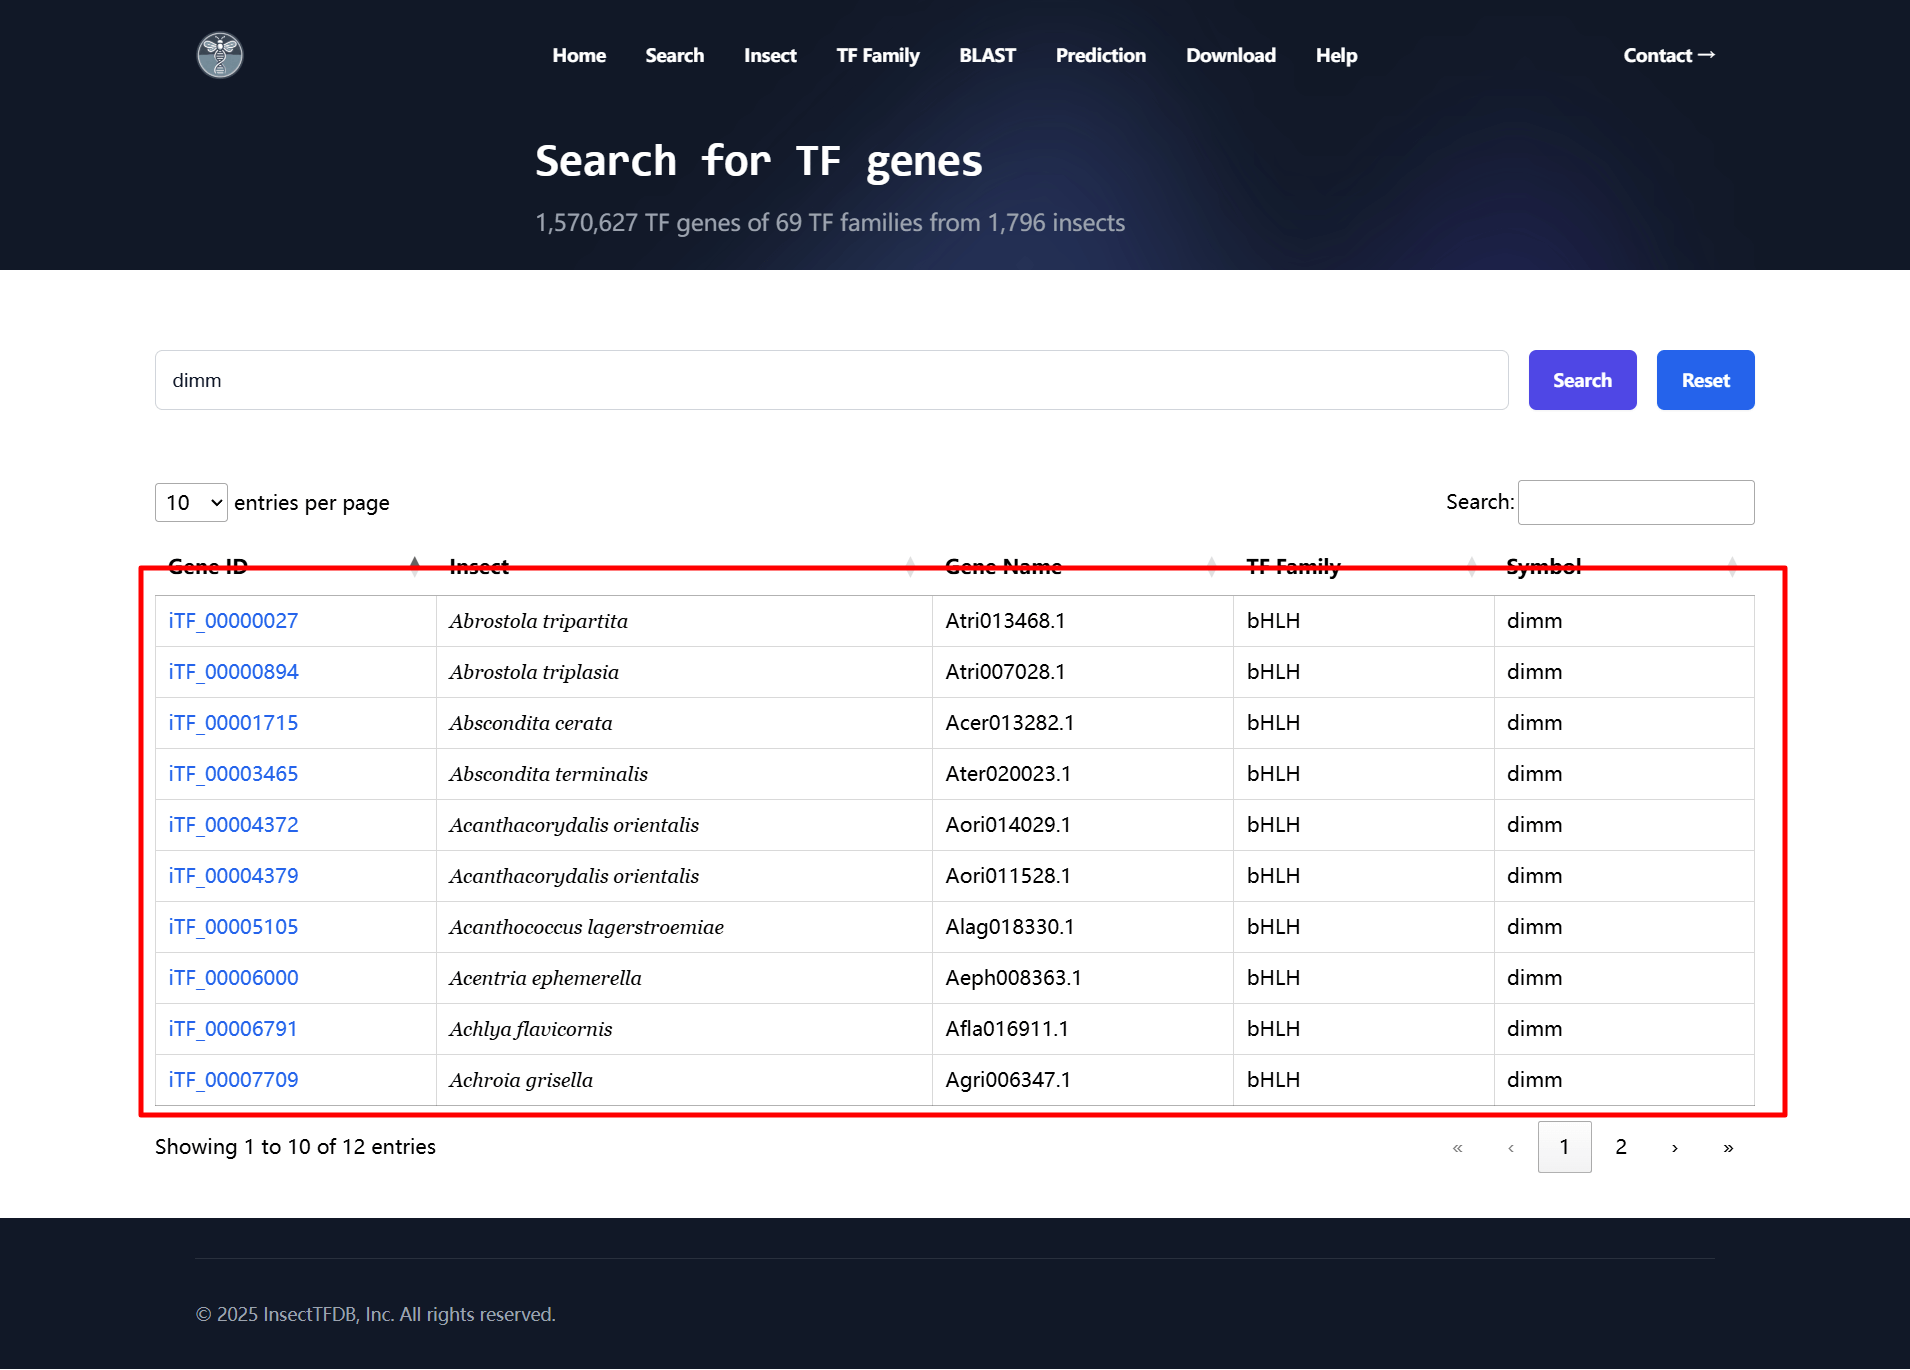This screenshot has height=1370, width=1910.
Task: Open the TF Family menu
Action: (877, 55)
